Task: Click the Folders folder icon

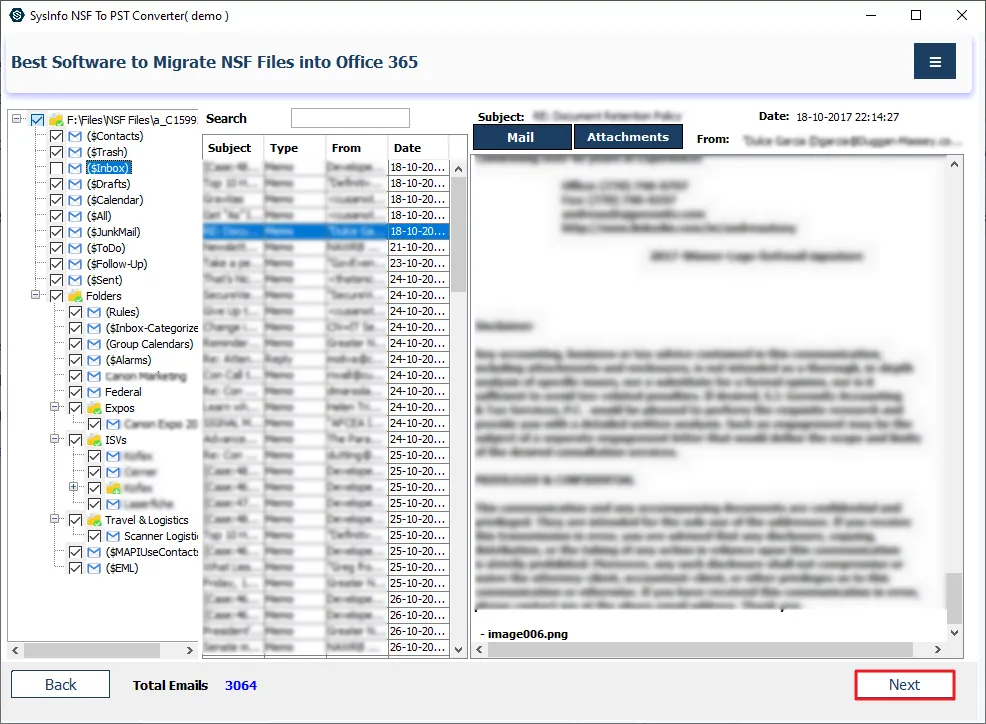Action: click(75, 296)
